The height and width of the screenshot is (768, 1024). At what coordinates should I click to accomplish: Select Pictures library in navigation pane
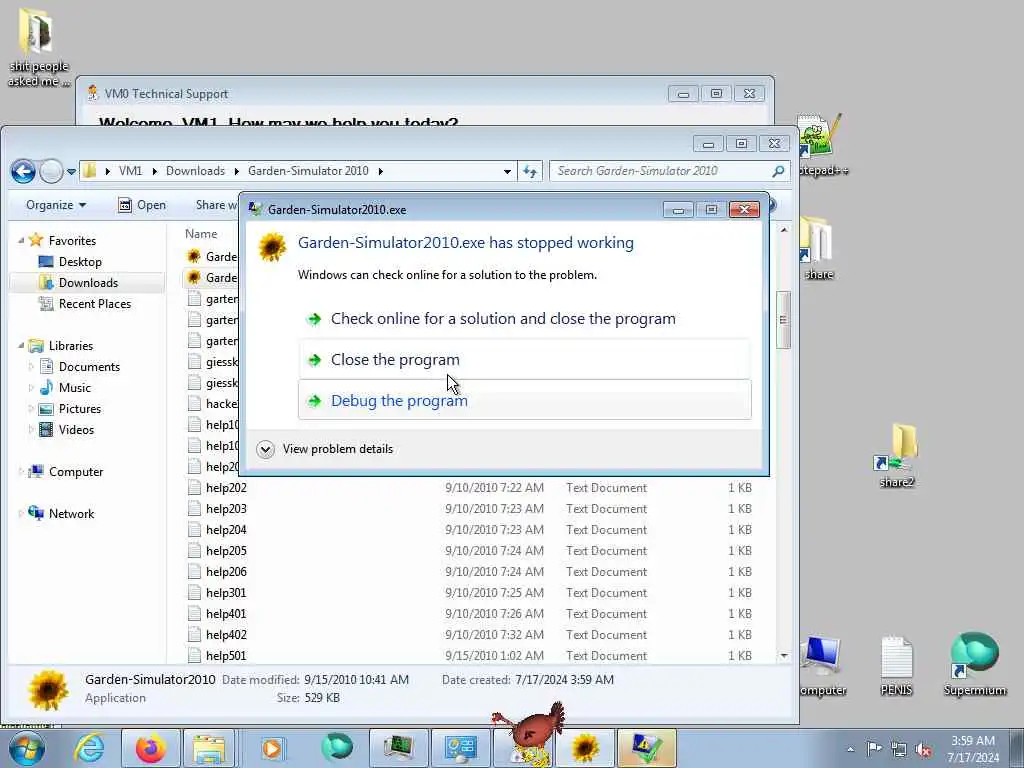(80, 409)
